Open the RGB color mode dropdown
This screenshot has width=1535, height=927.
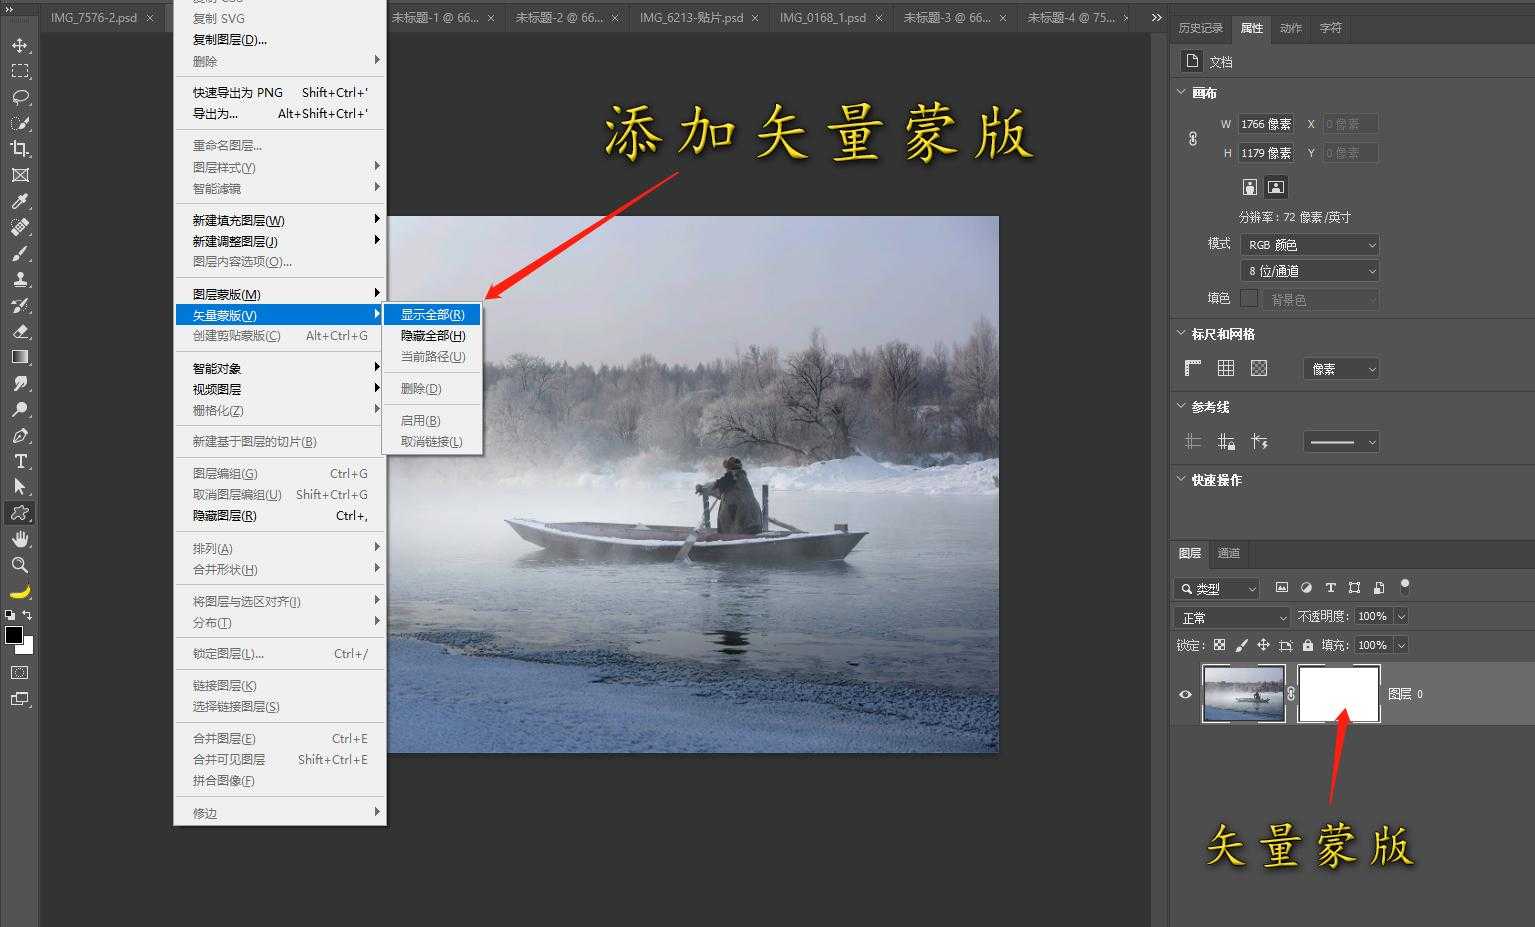[x=1310, y=244]
